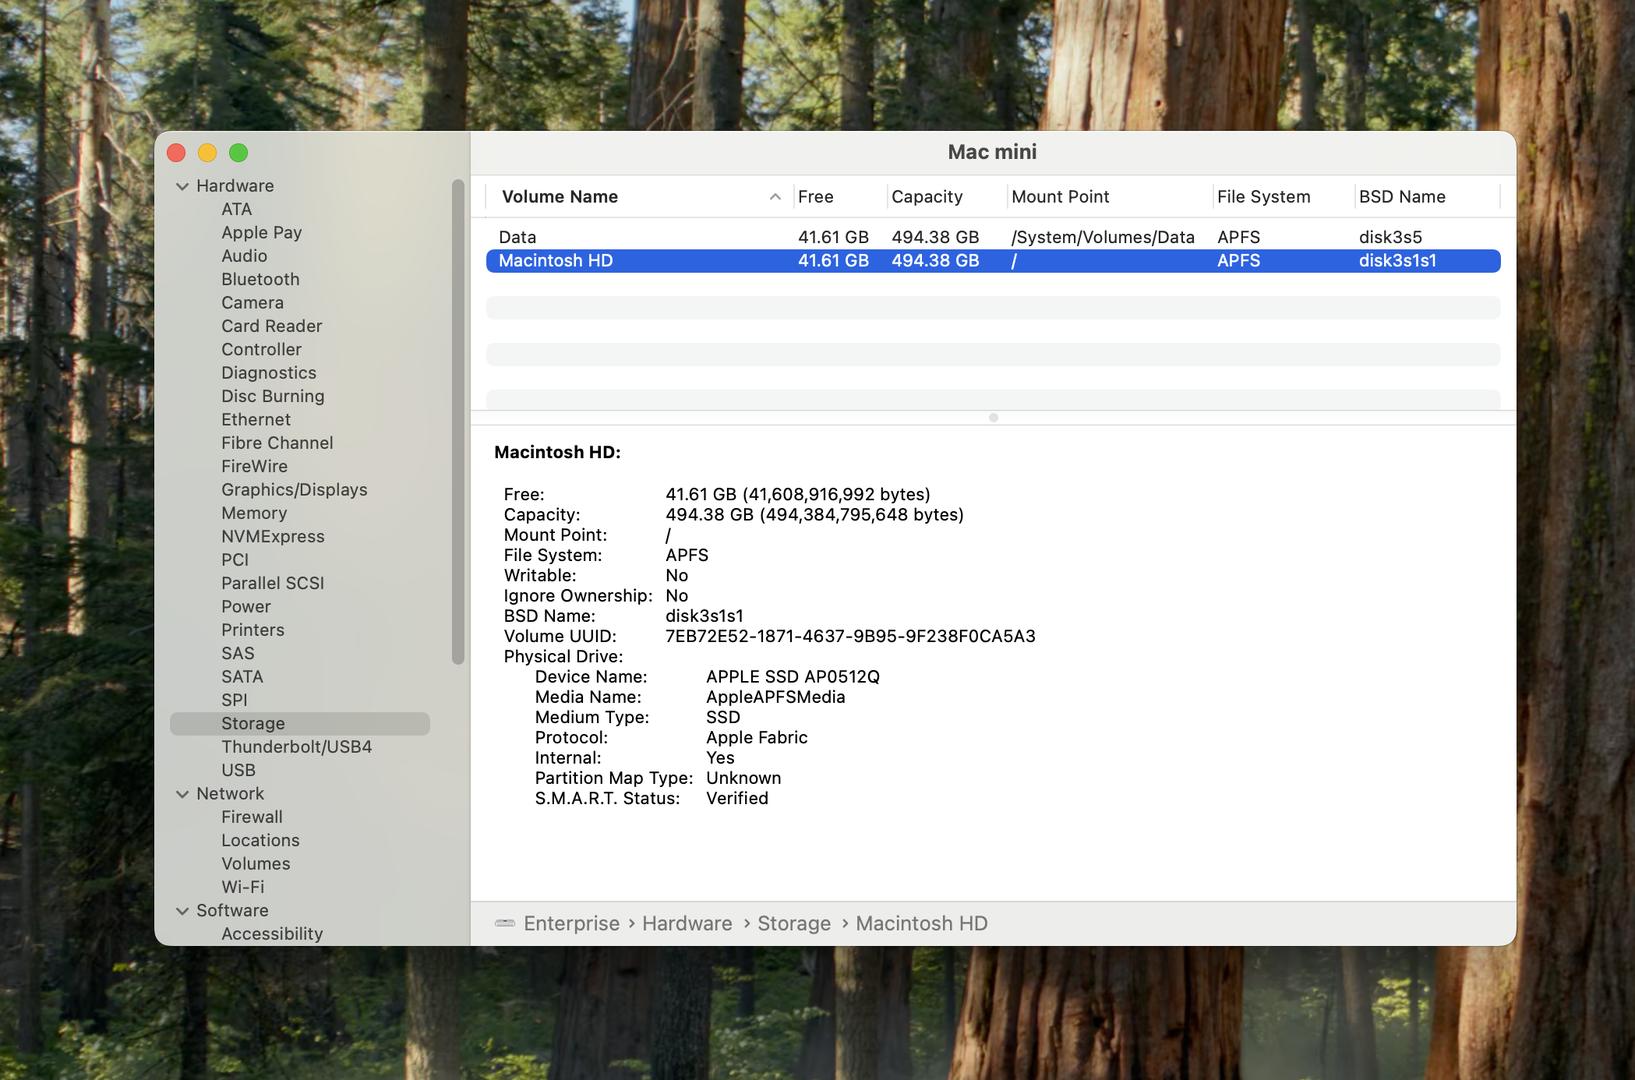Select USB in the sidebar
This screenshot has width=1635, height=1080.
coord(238,770)
